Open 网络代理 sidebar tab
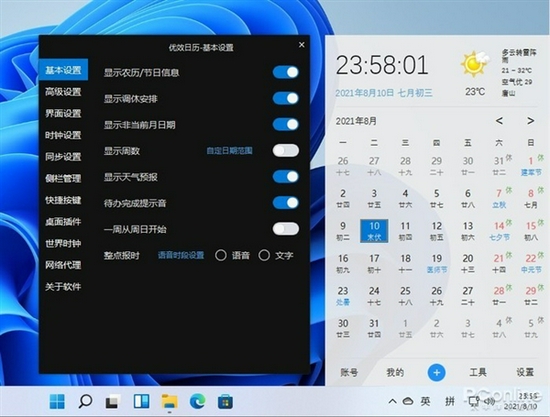The height and width of the screenshot is (417, 550). (63, 265)
